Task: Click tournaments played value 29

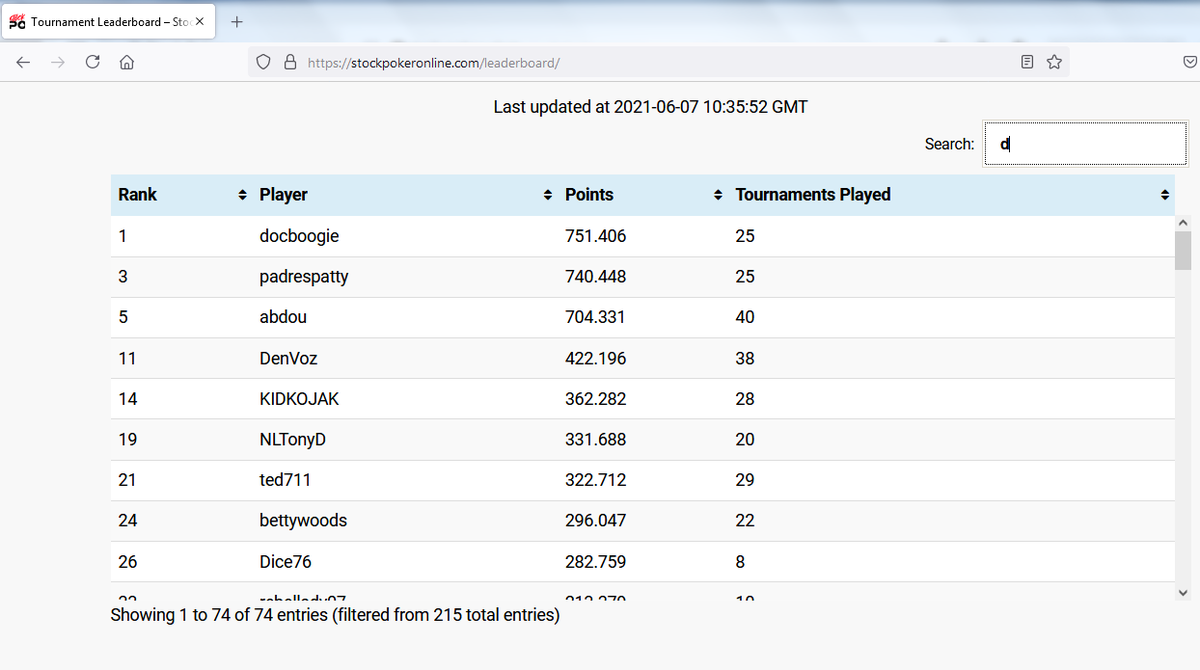Action: coord(745,480)
